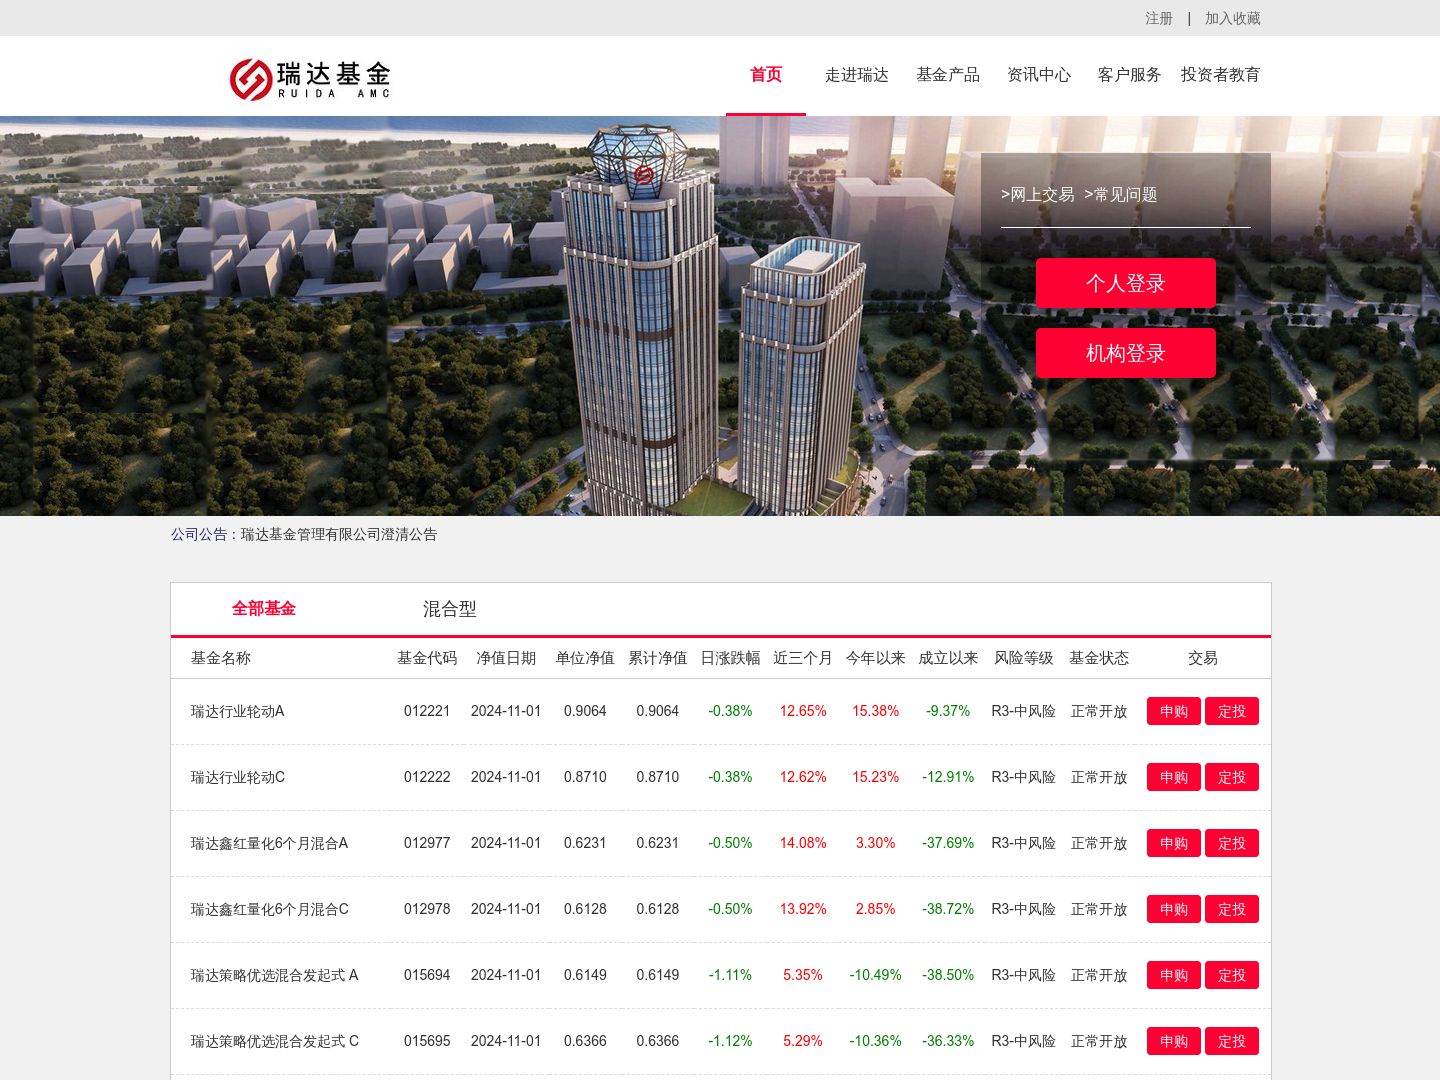
Task: Open the 走进瑞达 menu
Action: pos(857,75)
